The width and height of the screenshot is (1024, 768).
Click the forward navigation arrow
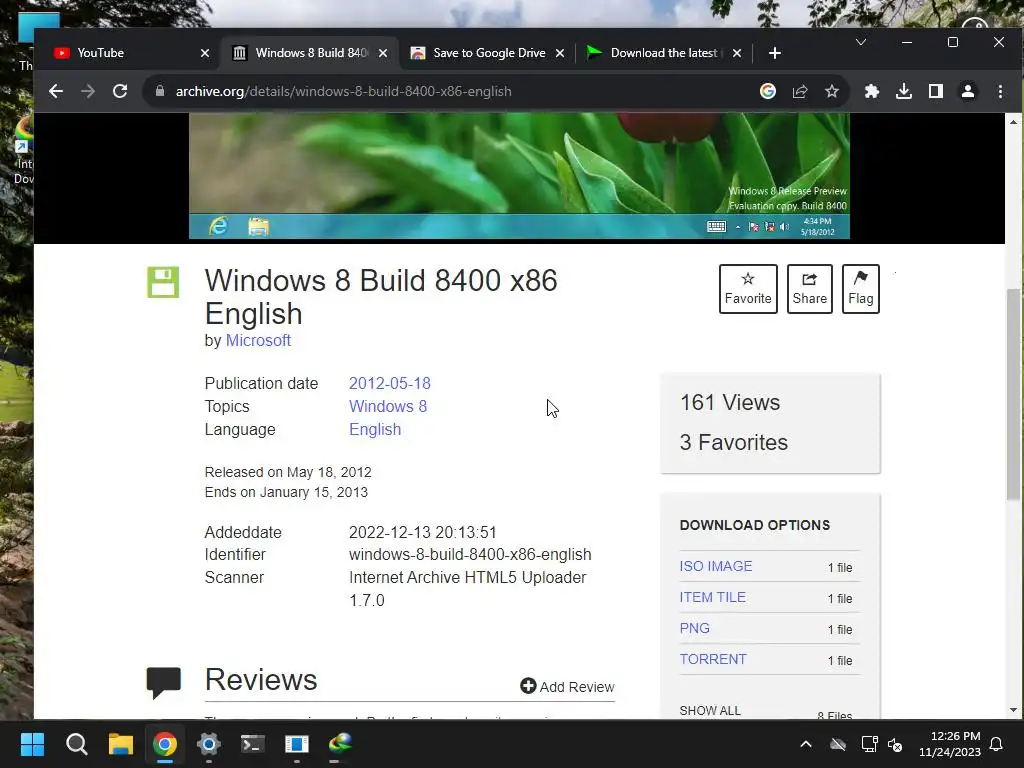(x=88, y=91)
